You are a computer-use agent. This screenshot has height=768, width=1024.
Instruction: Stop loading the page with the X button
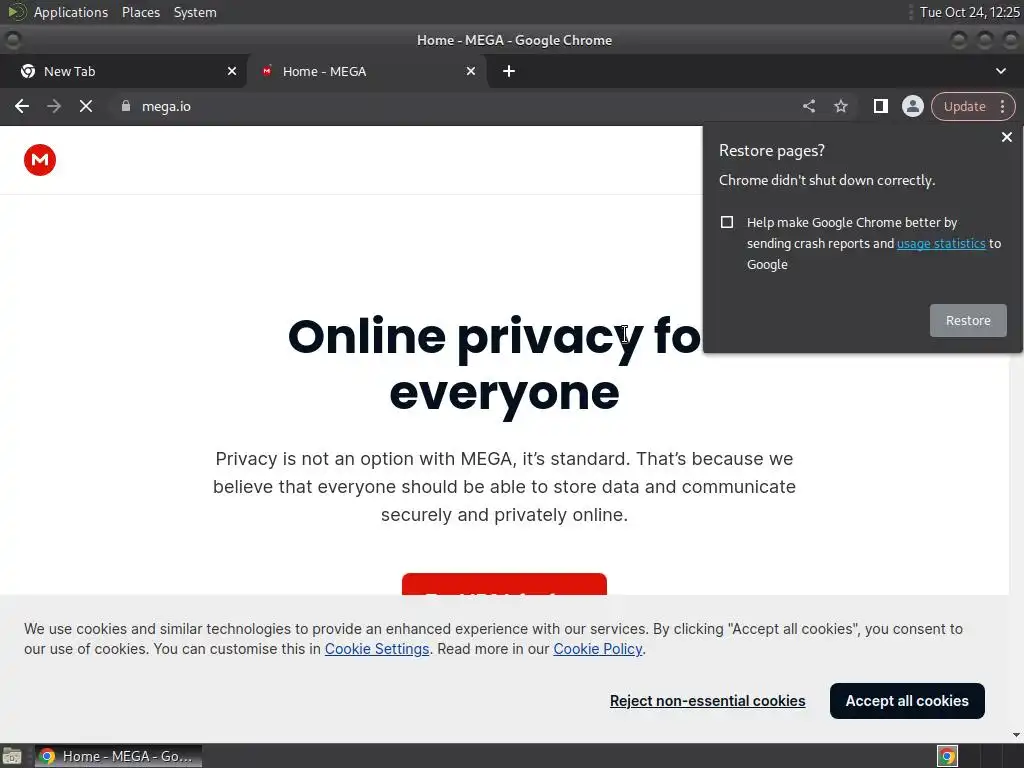(x=86, y=106)
